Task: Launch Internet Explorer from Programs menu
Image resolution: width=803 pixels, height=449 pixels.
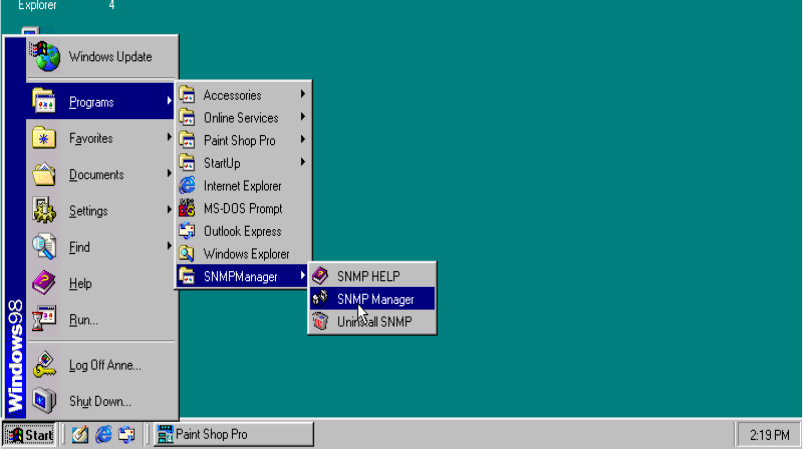Action: (x=243, y=185)
